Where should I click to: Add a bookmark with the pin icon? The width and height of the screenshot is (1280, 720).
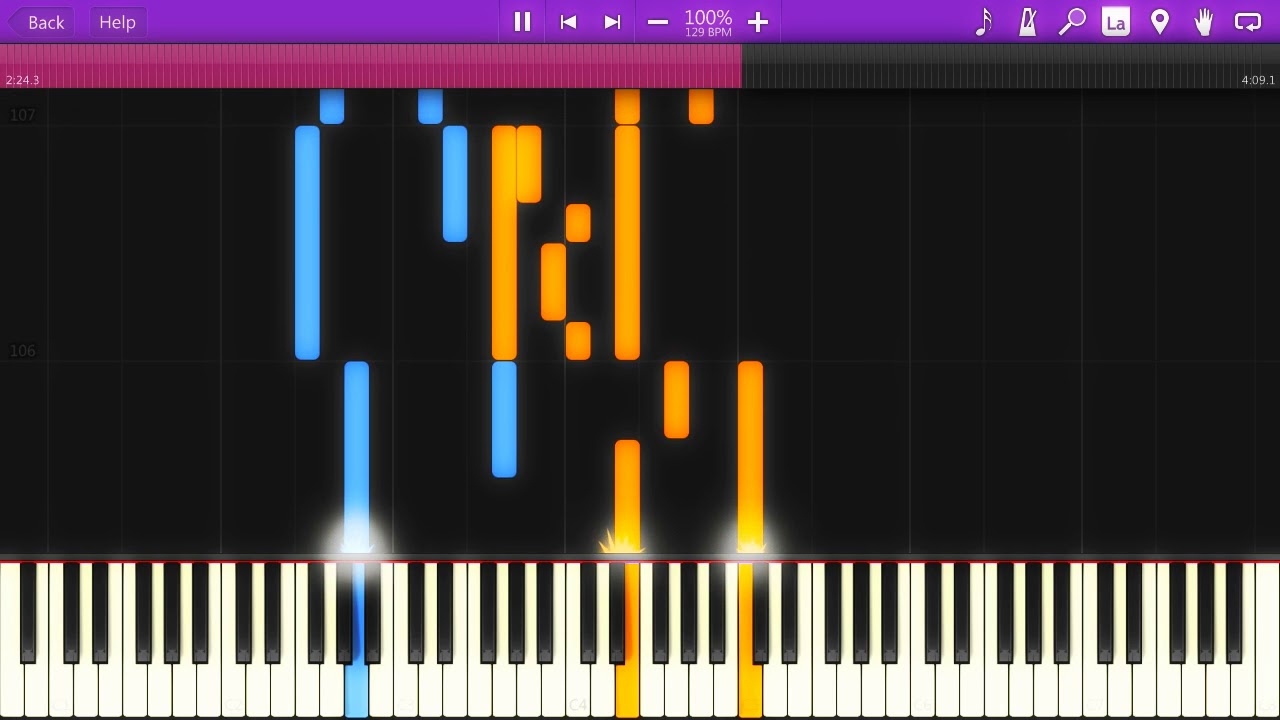[x=1160, y=22]
